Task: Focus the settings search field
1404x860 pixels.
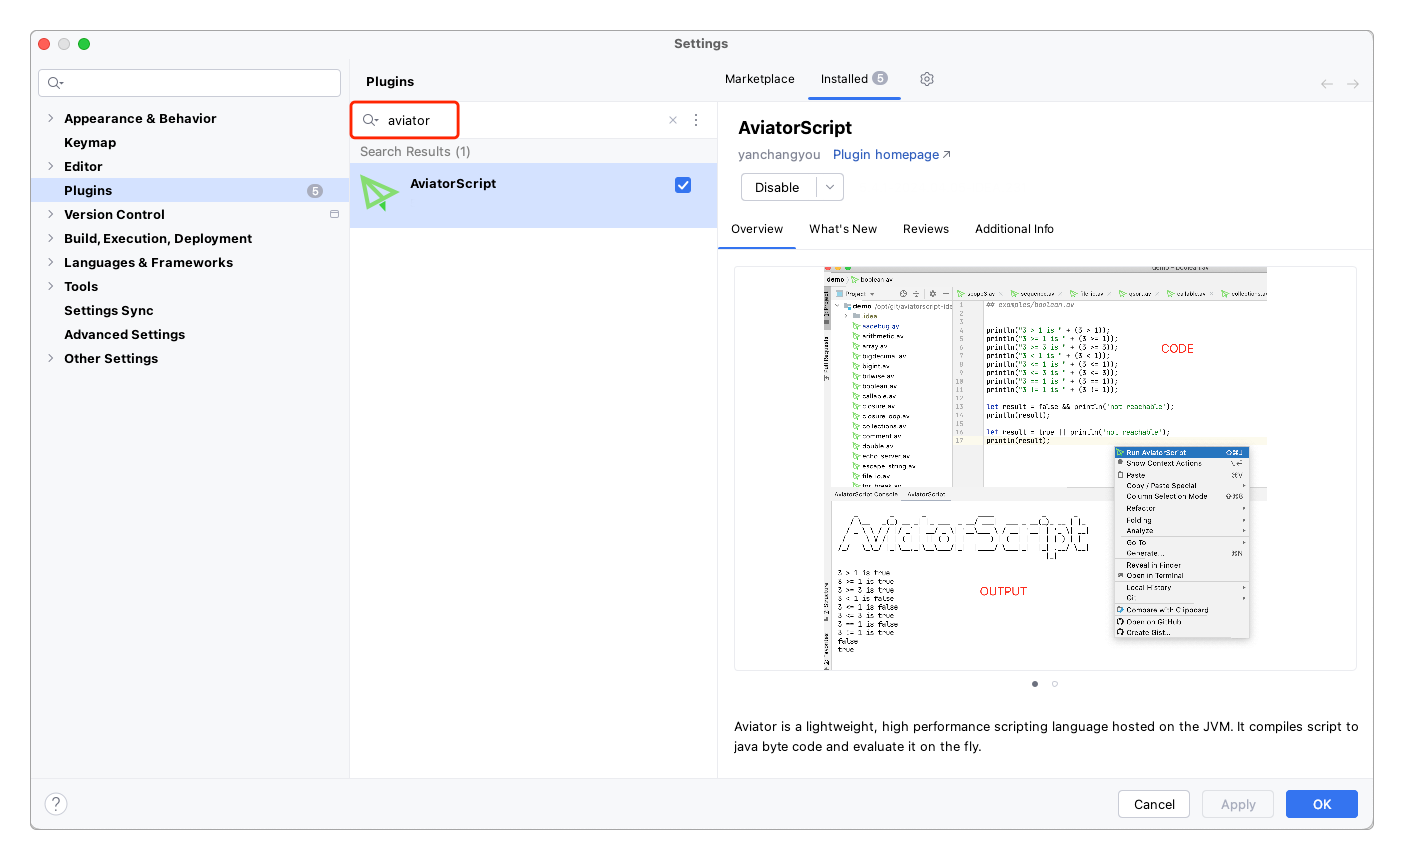Action: [x=190, y=83]
